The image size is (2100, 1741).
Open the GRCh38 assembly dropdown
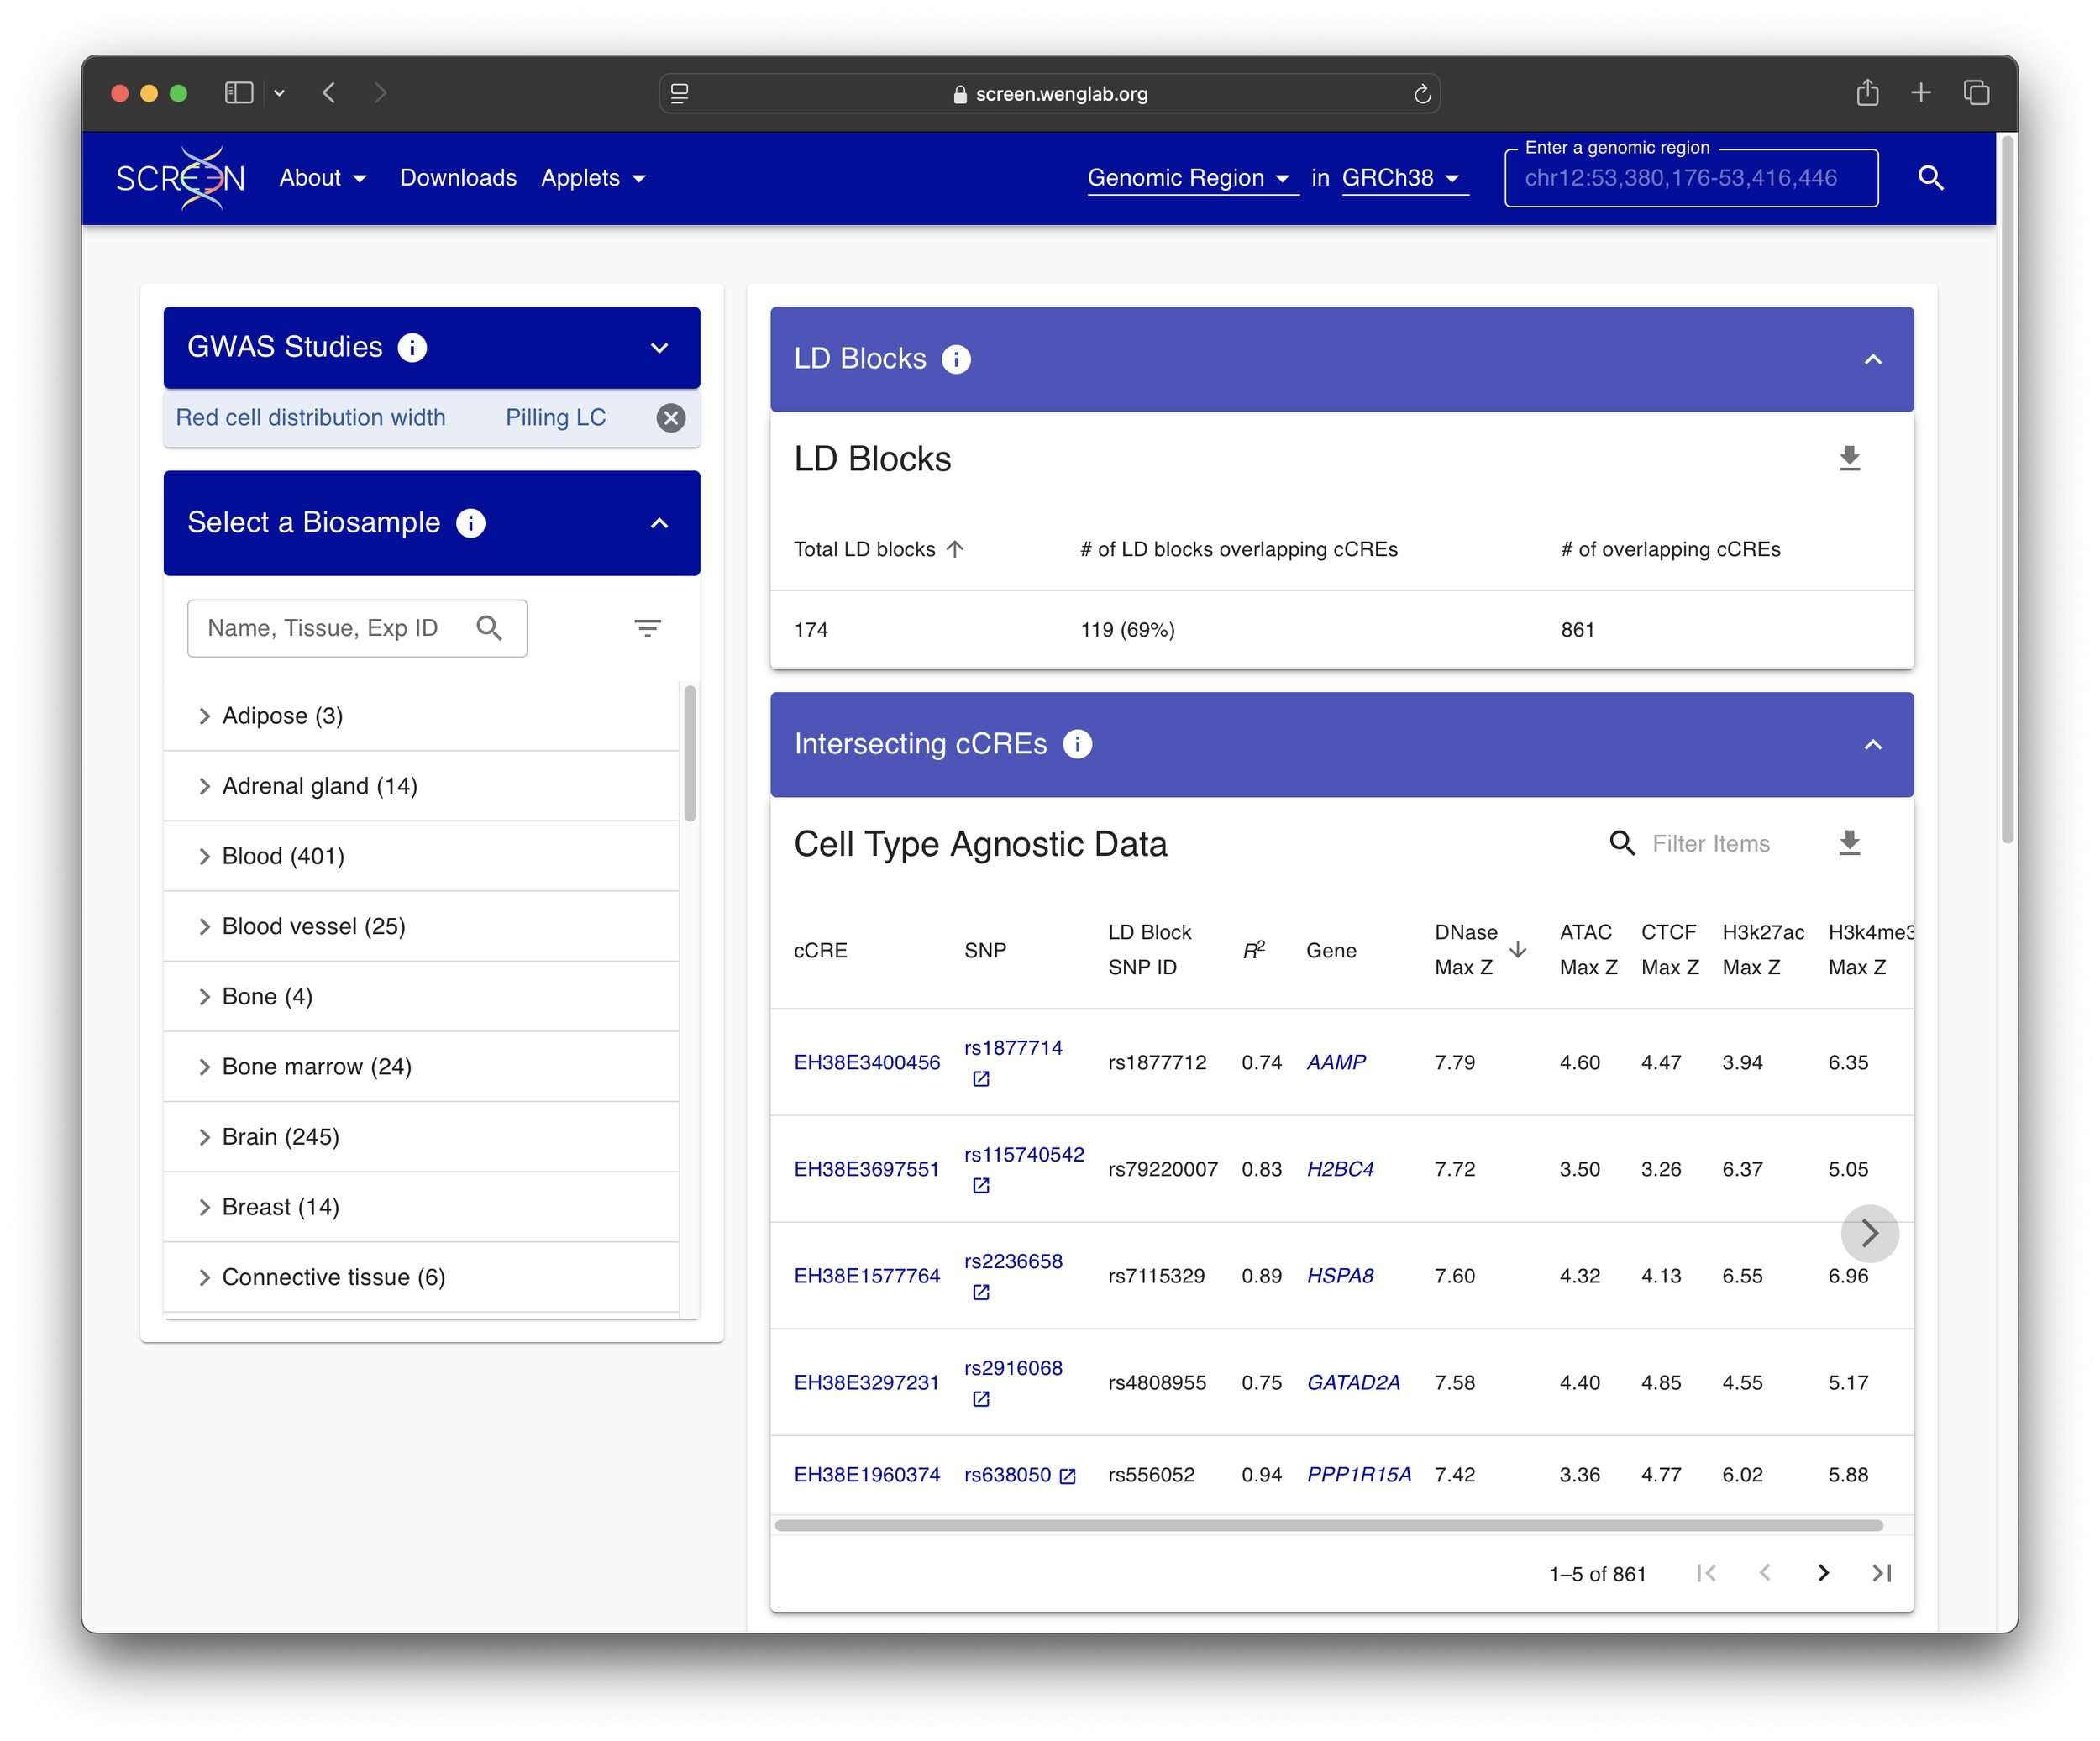tap(1404, 178)
